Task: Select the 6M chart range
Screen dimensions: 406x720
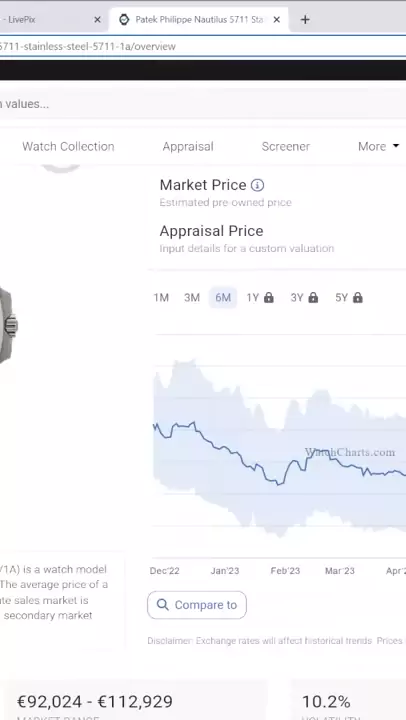Action: pyautogui.click(x=223, y=298)
